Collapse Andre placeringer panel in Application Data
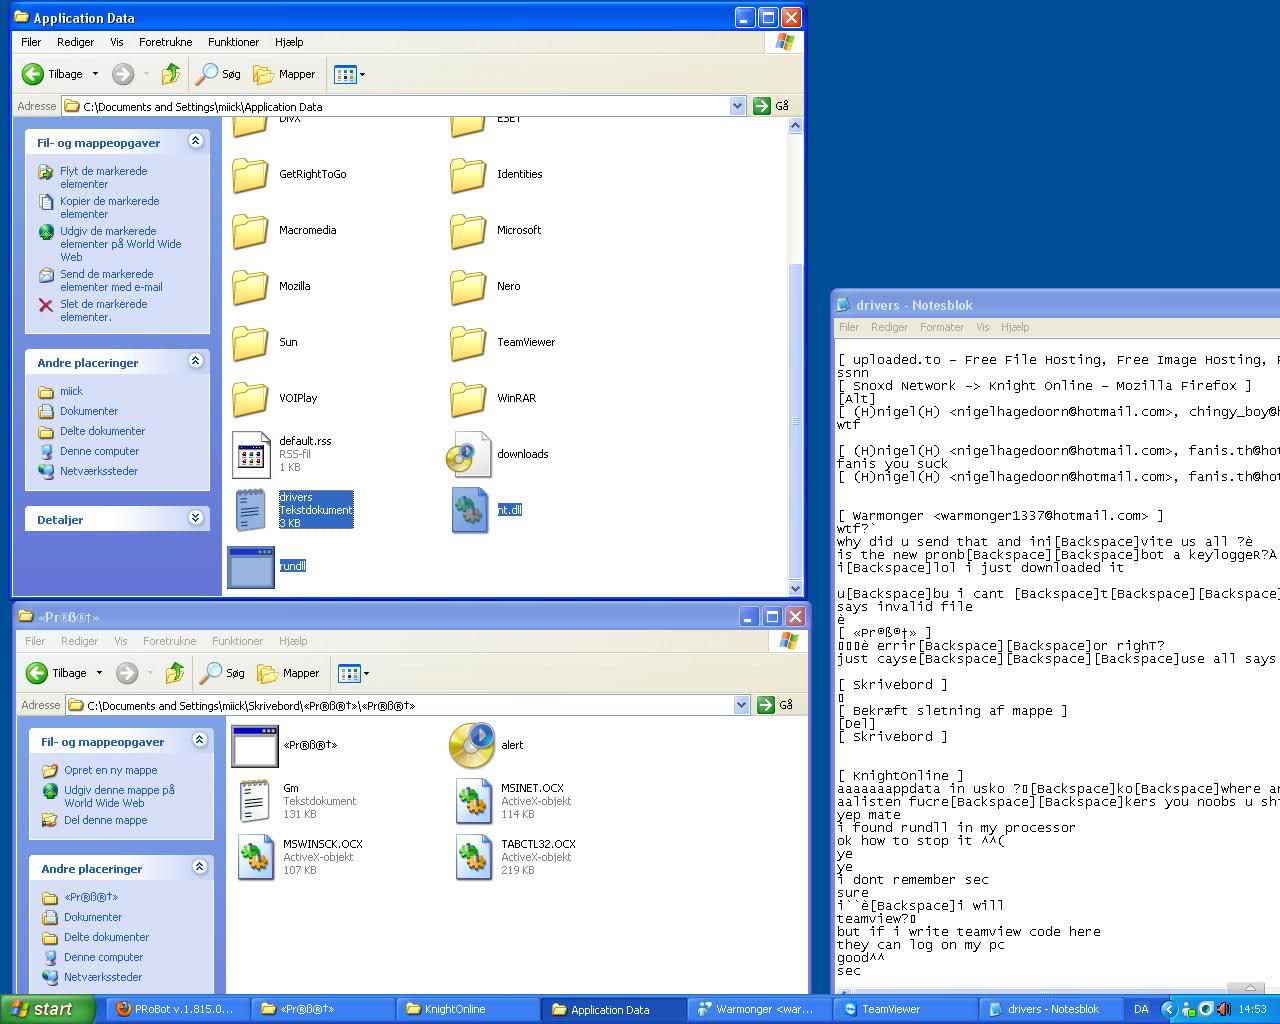The width and height of the screenshot is (1280, 1024). point(196,361)
